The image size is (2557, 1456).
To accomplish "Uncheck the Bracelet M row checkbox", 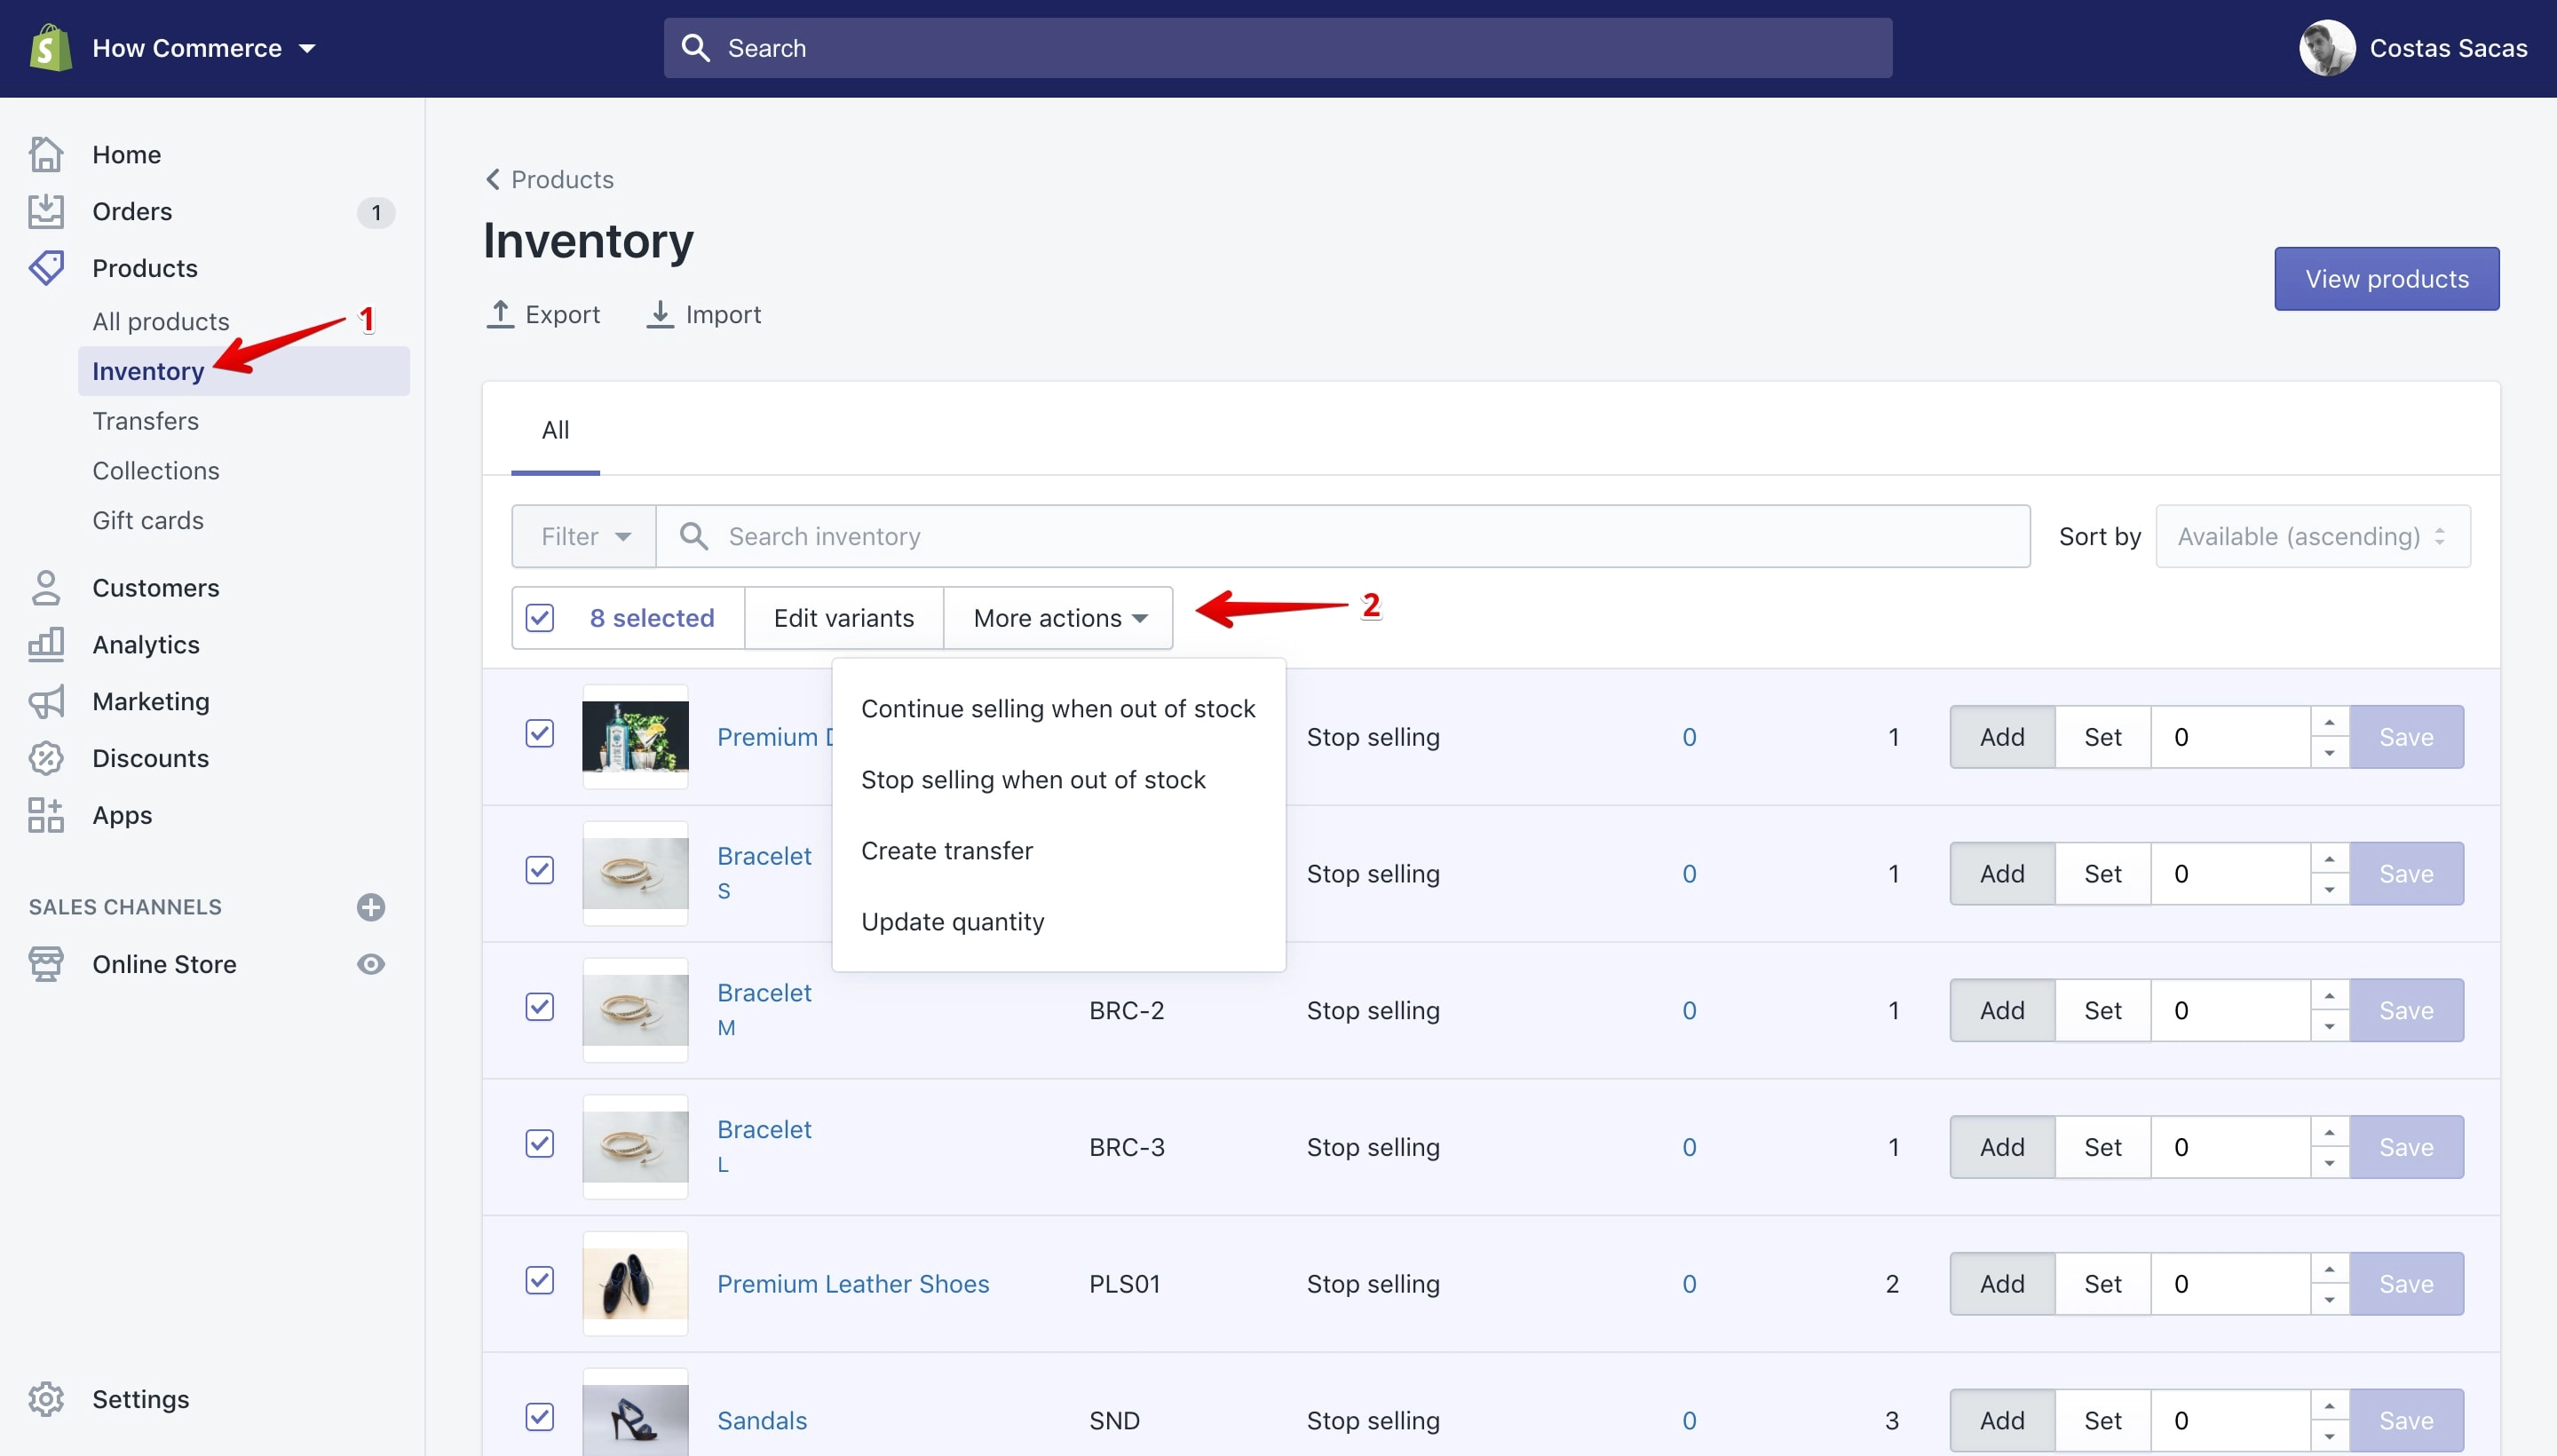I will [x=540, y=1007].
